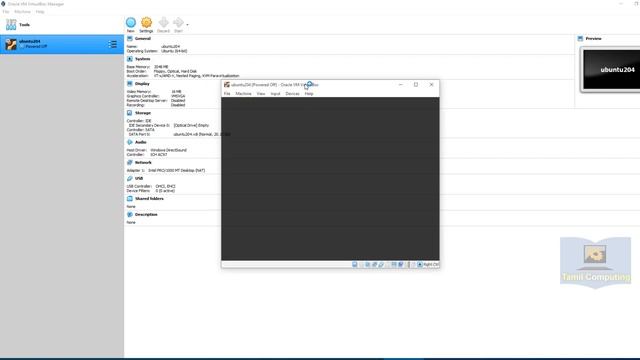Open File menu in VirtualBox Manager
640x360 pixels.
coord(6,11)
